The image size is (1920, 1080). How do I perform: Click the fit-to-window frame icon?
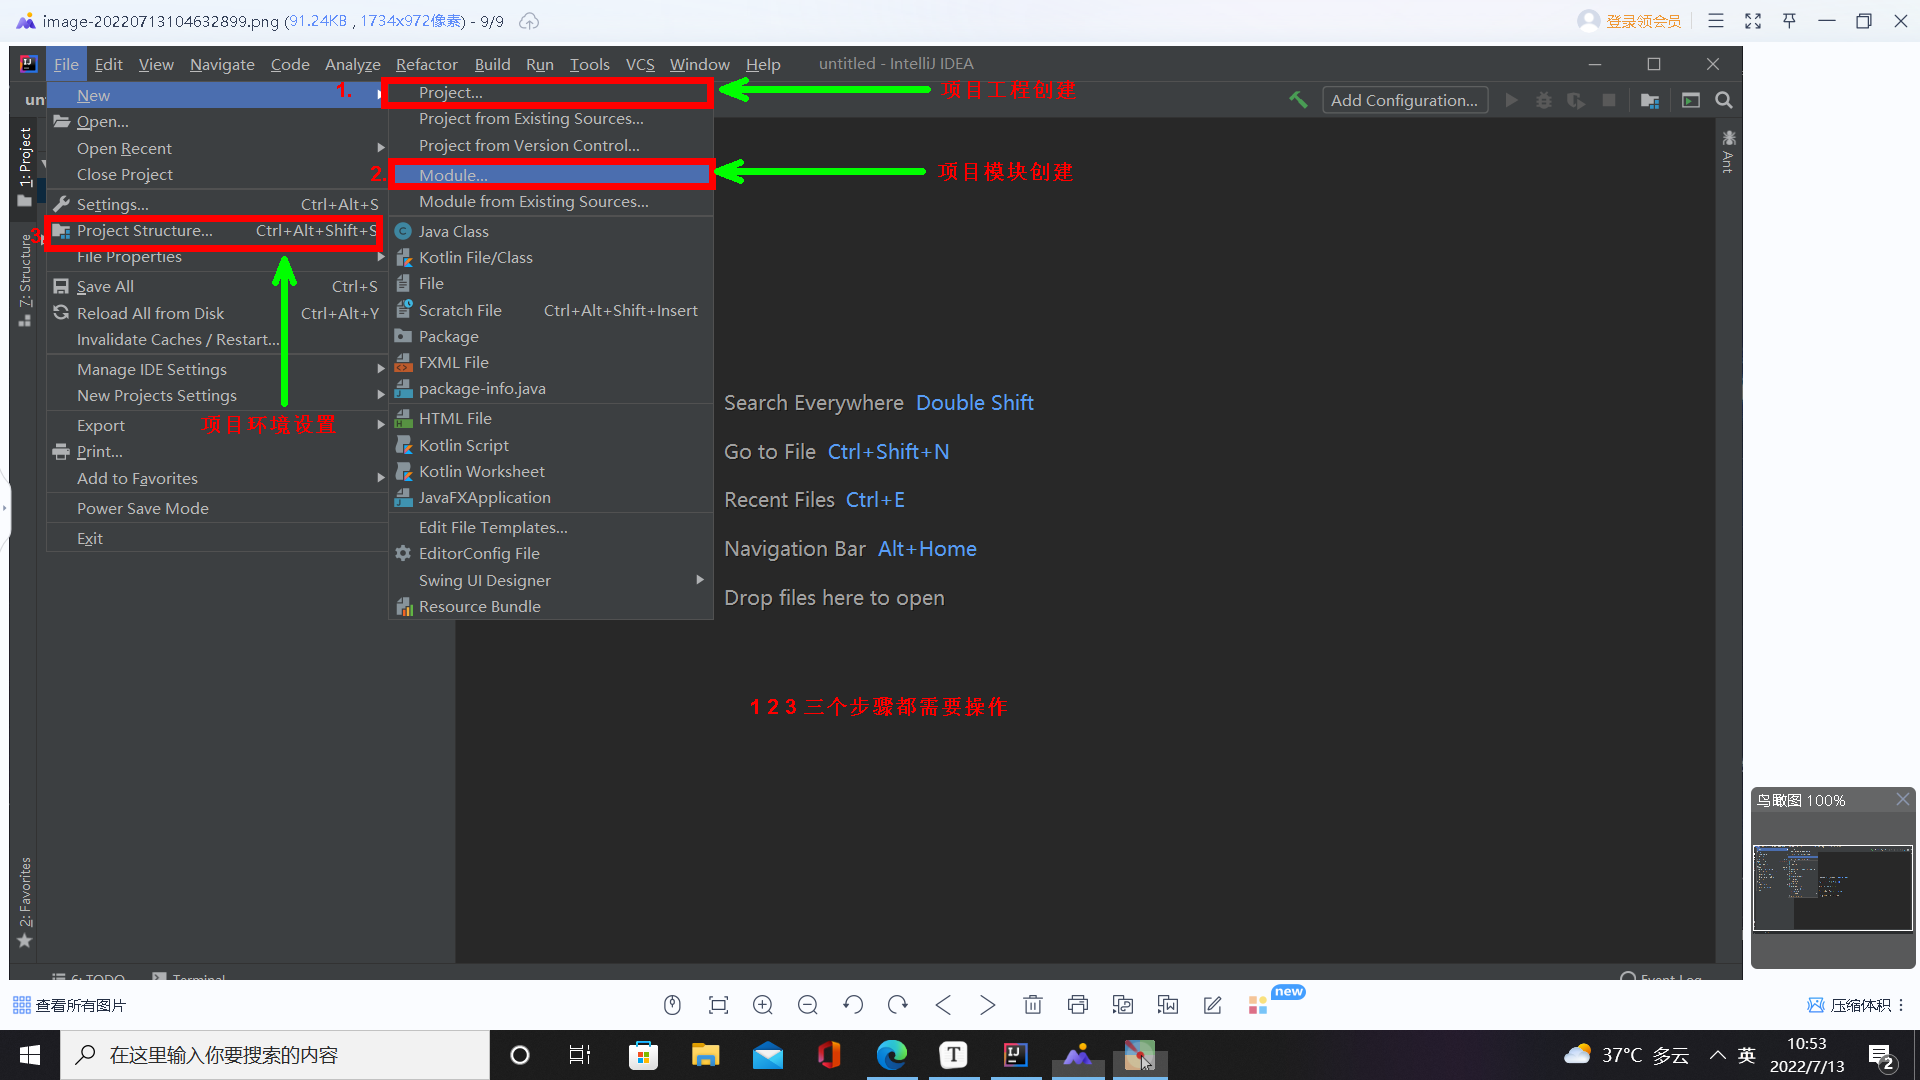click(718, 1005)
